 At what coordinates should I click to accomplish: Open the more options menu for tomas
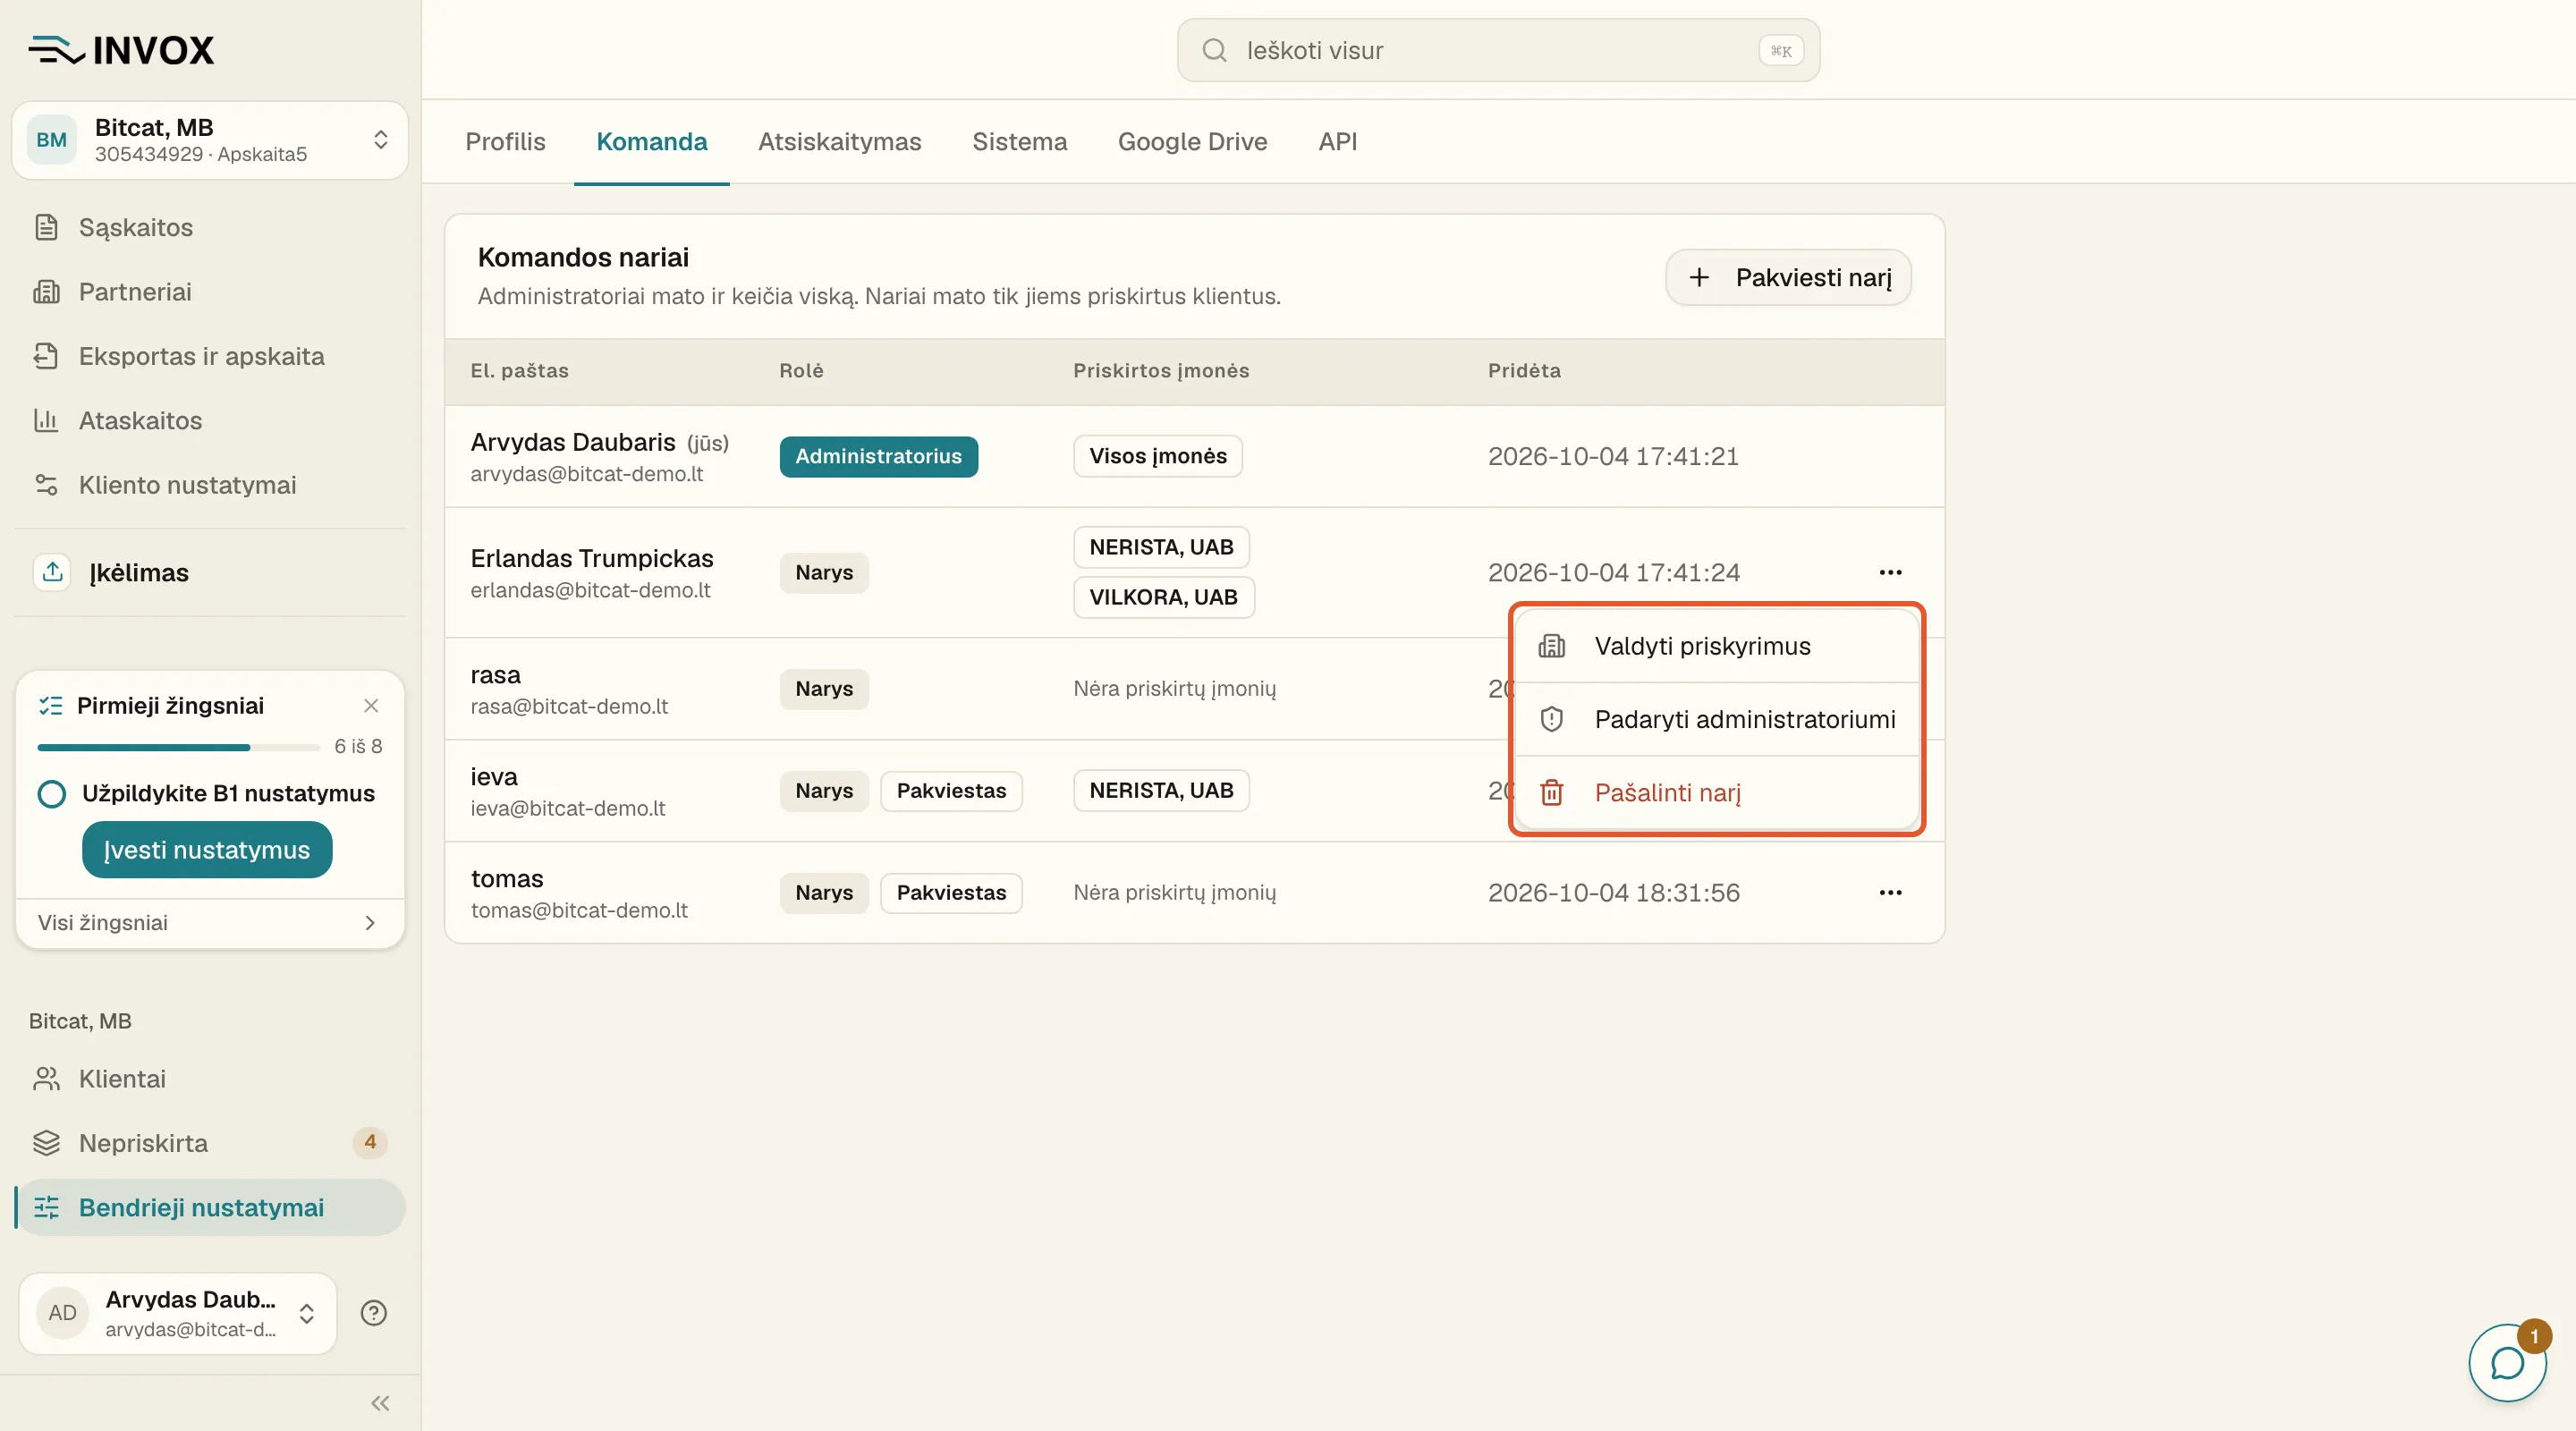pyautogui.click(x=1890, y=892)
